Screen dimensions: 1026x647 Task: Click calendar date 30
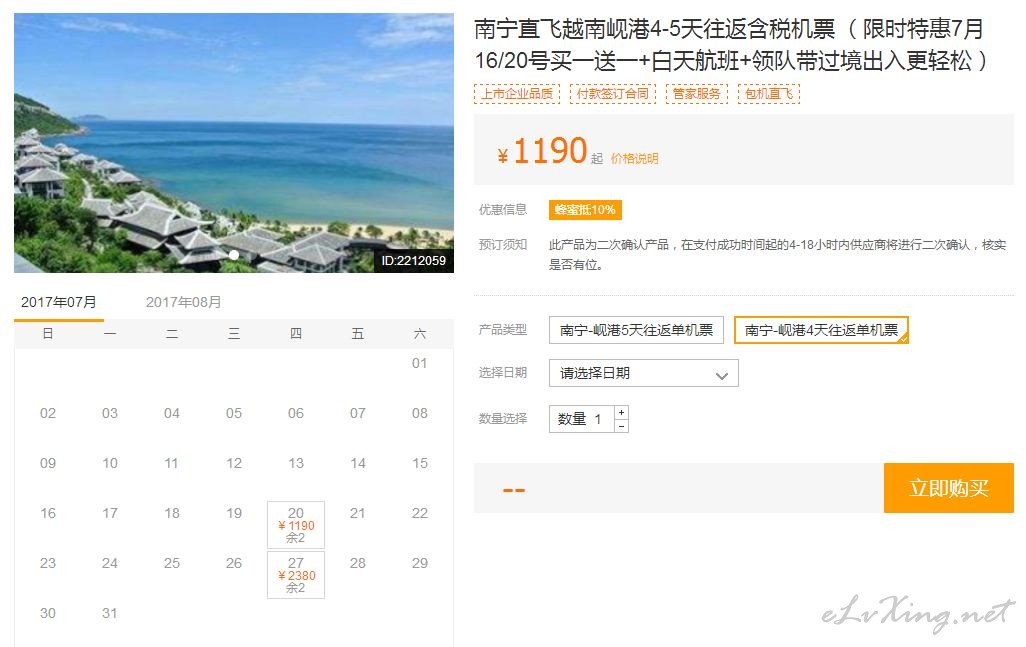pos(48,613)
